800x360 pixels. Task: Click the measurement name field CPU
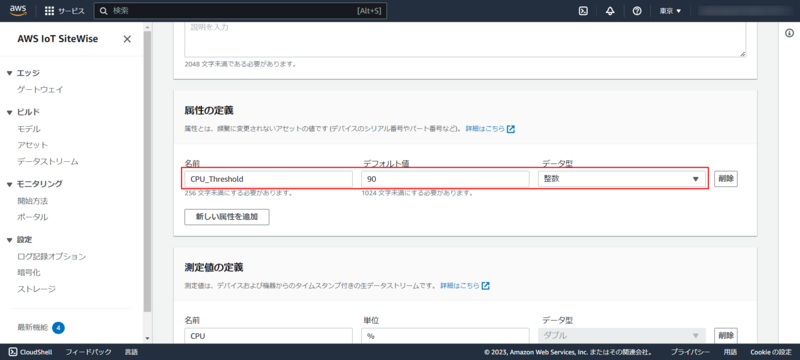[x=268, y=336]
